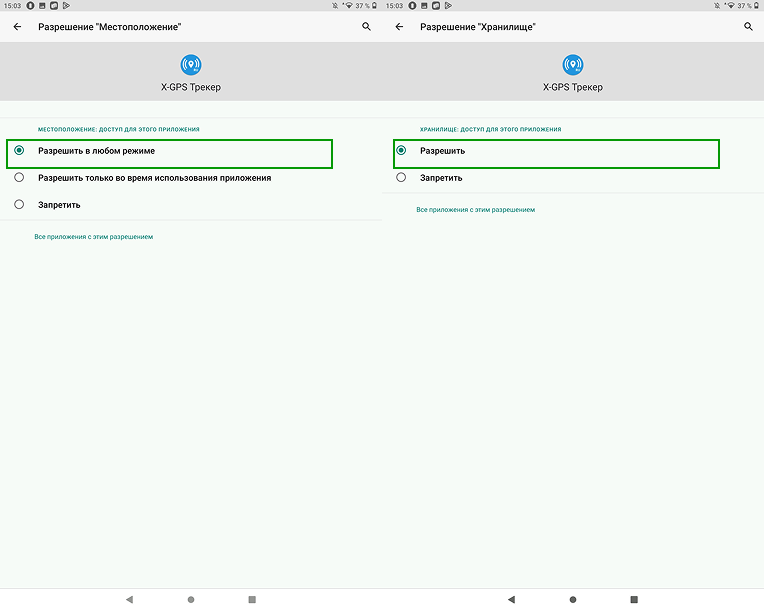Tap X-GPS Трекер icon on storage screen

573,65
